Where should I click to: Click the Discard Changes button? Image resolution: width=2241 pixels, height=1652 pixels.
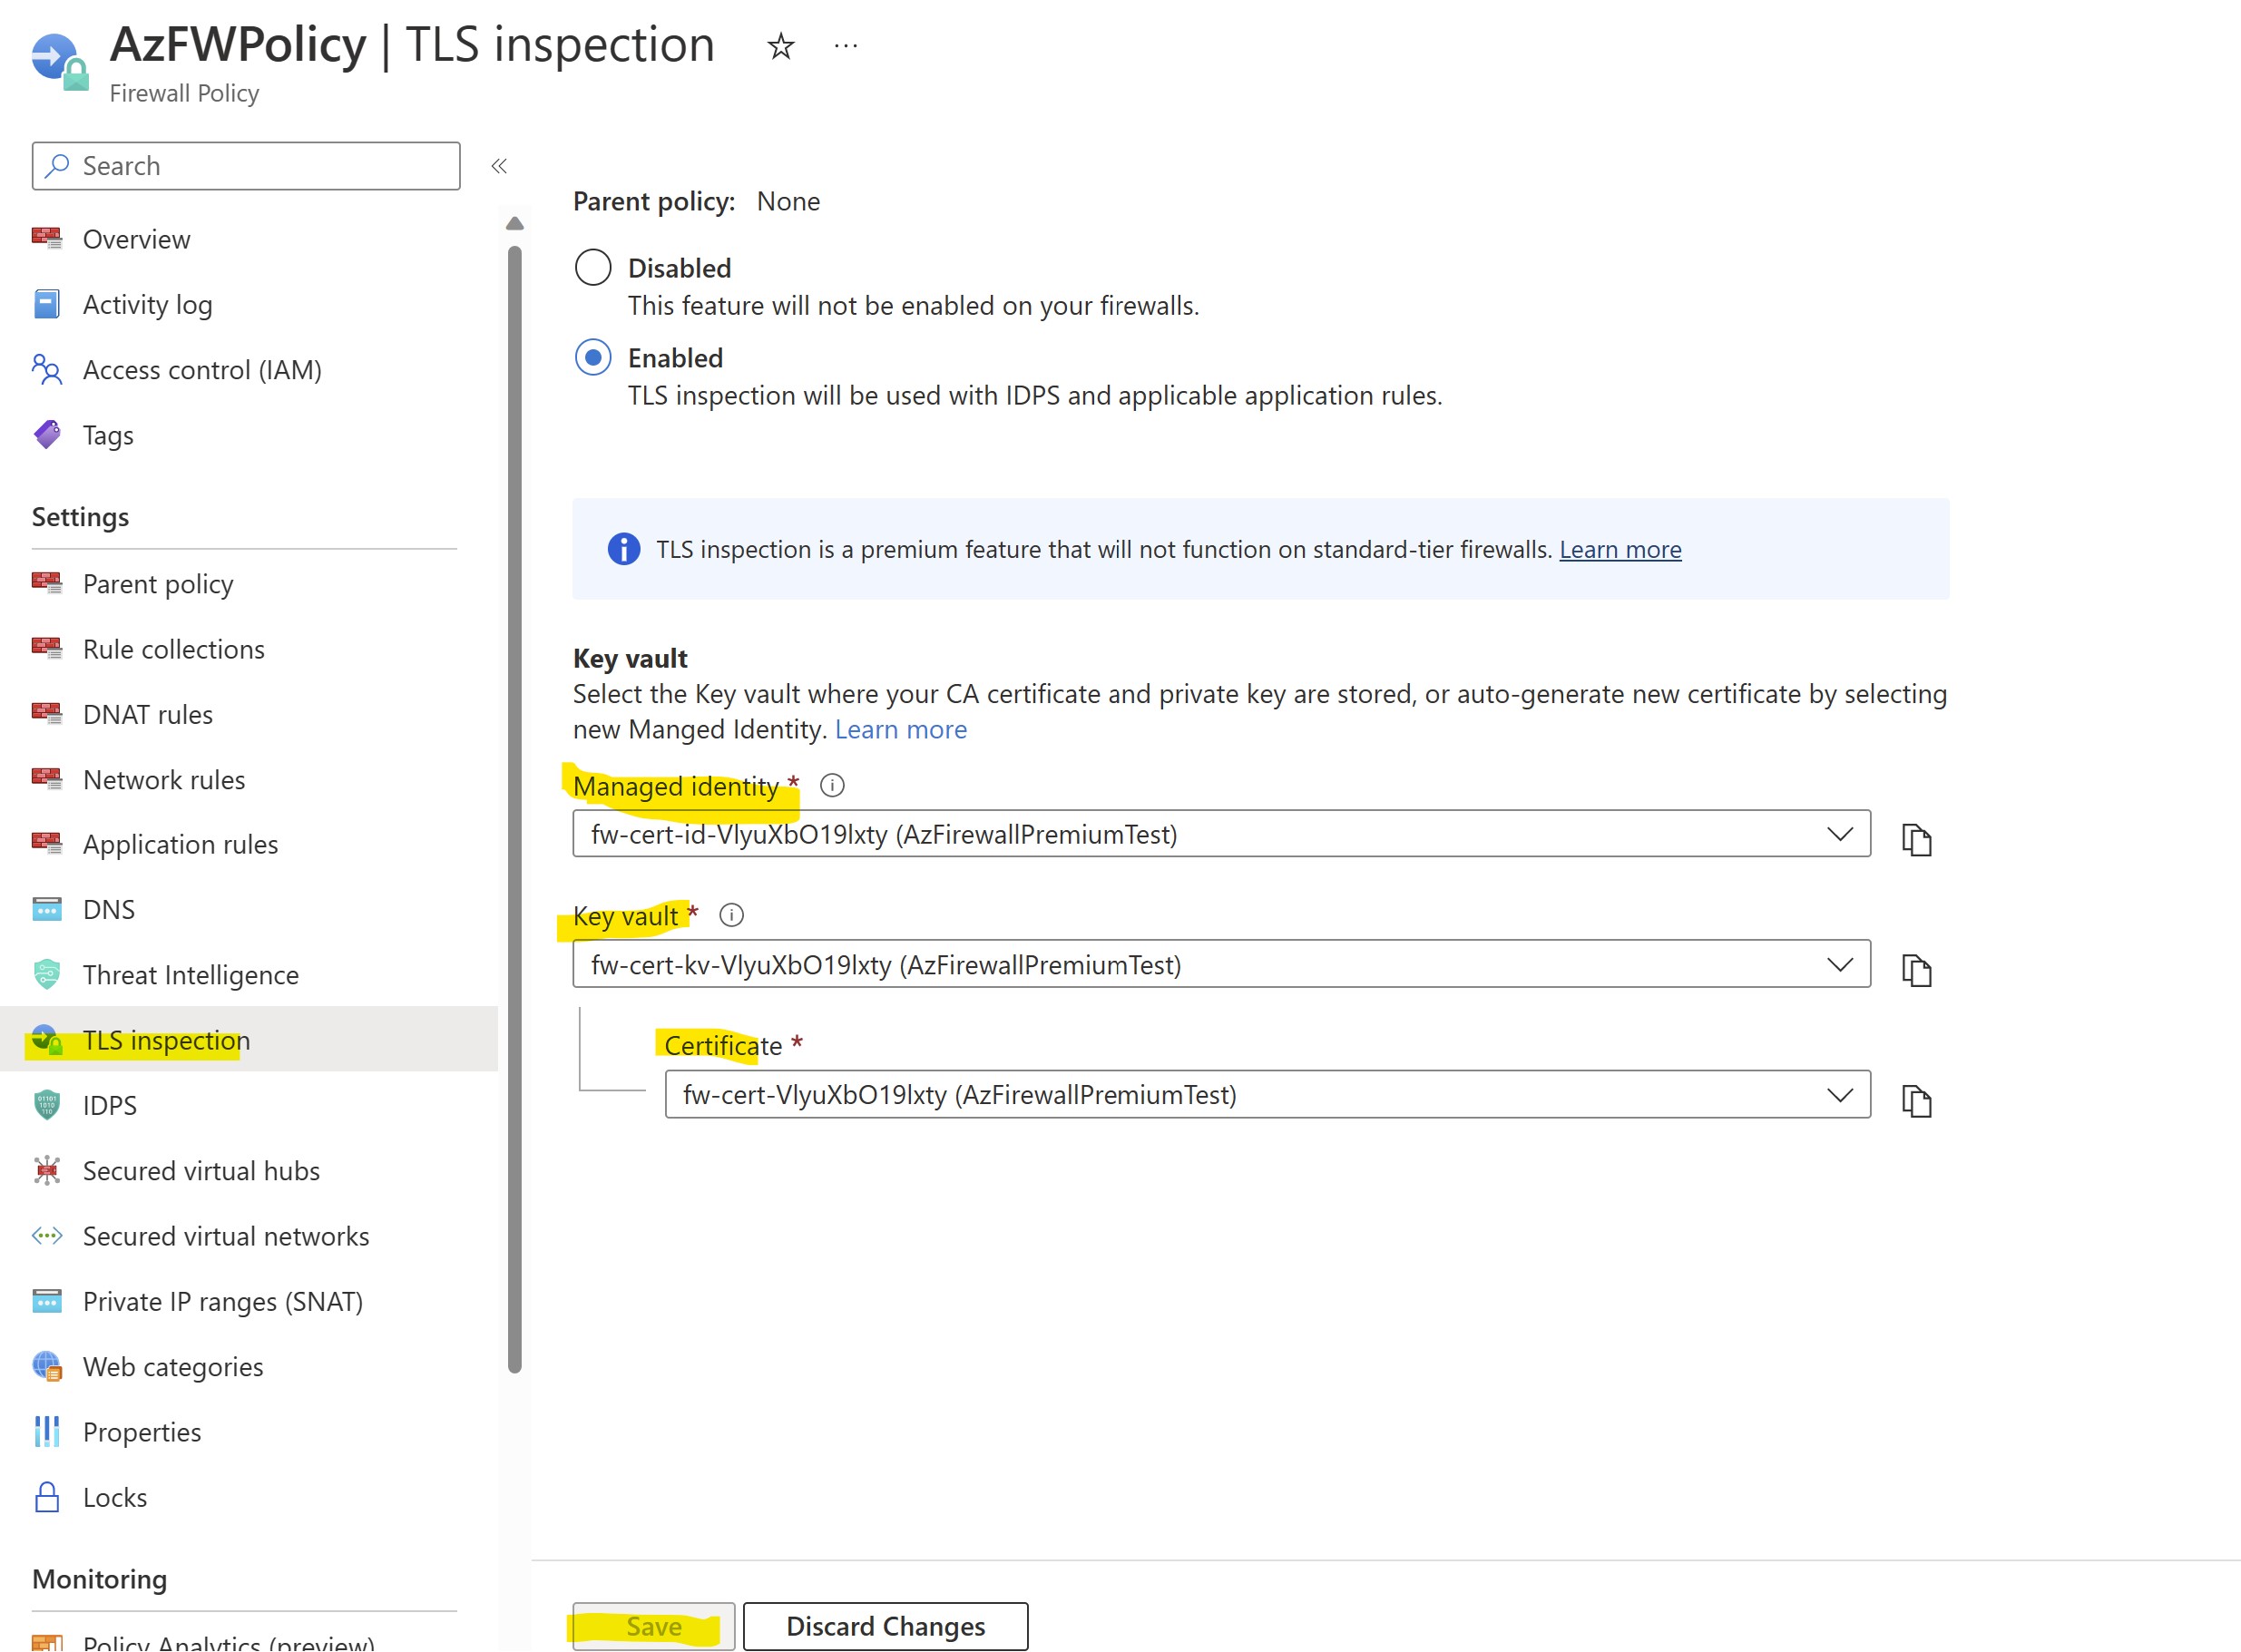pyautogui.click(x=885, y=1626)
